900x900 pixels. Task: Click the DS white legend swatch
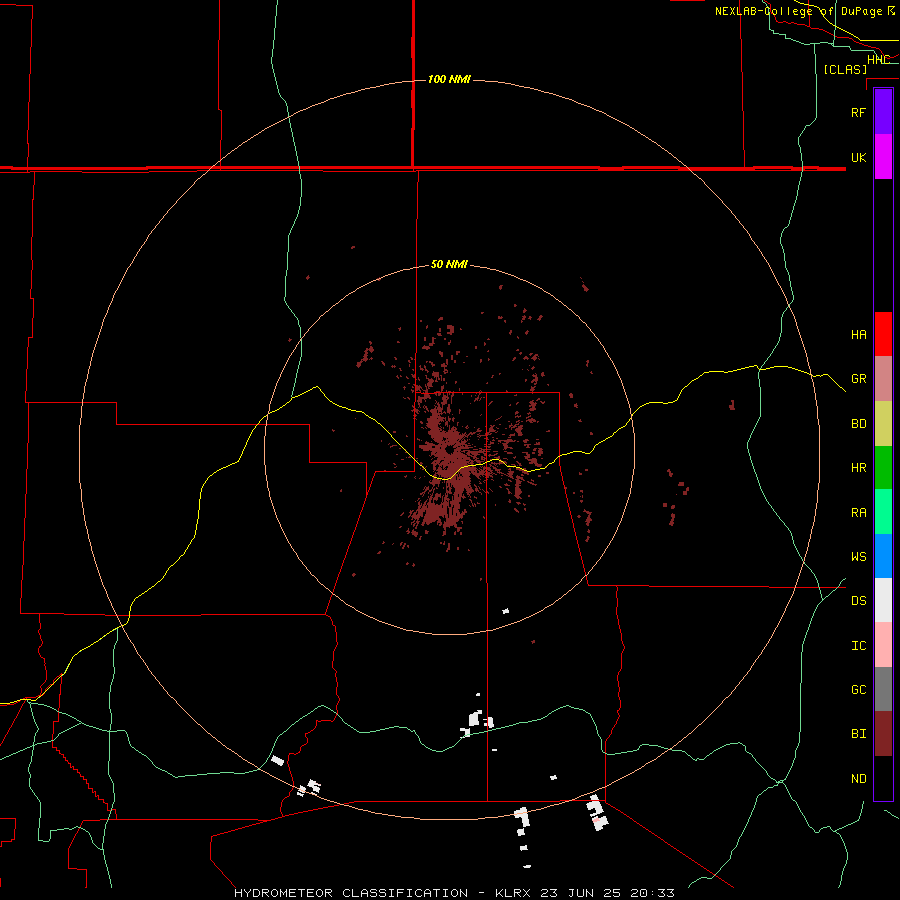883,600
